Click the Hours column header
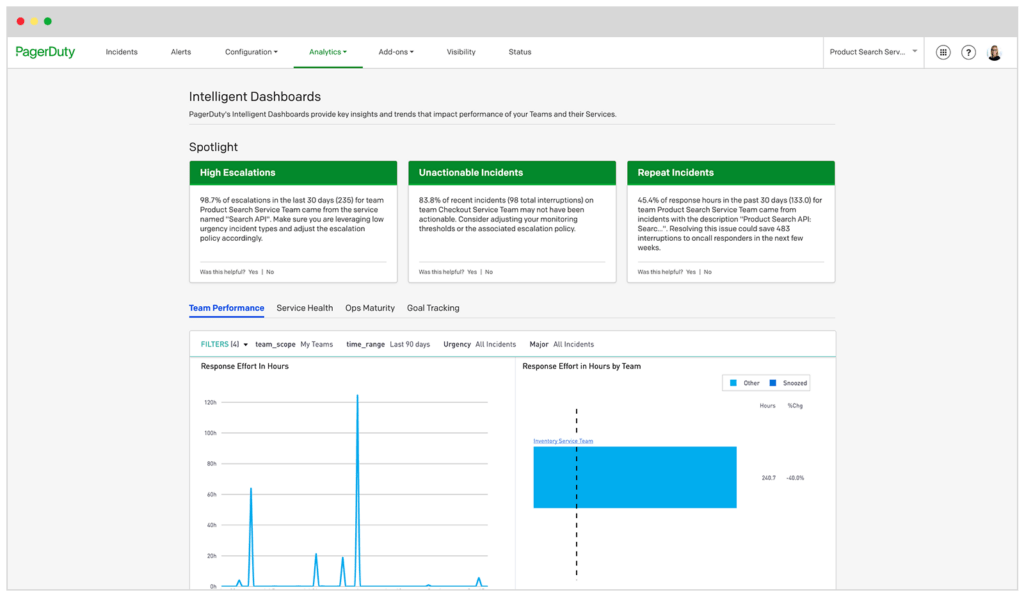 pos(767,406)
